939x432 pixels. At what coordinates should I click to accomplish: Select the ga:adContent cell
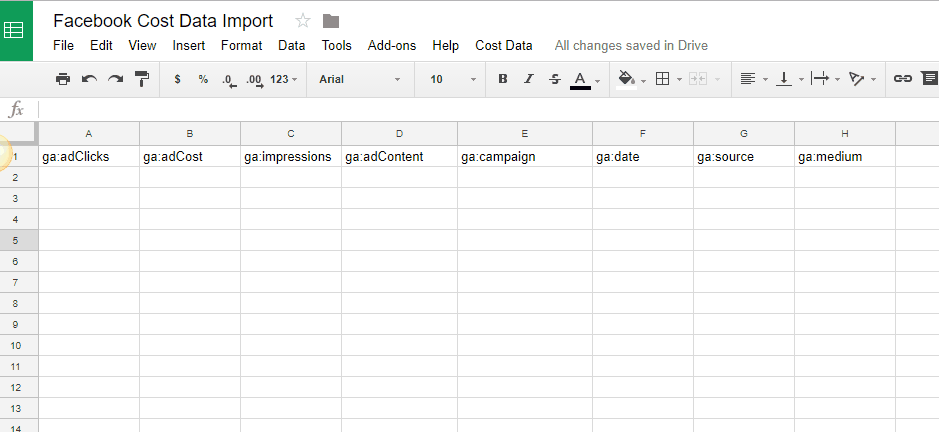[x=399, y=156]
